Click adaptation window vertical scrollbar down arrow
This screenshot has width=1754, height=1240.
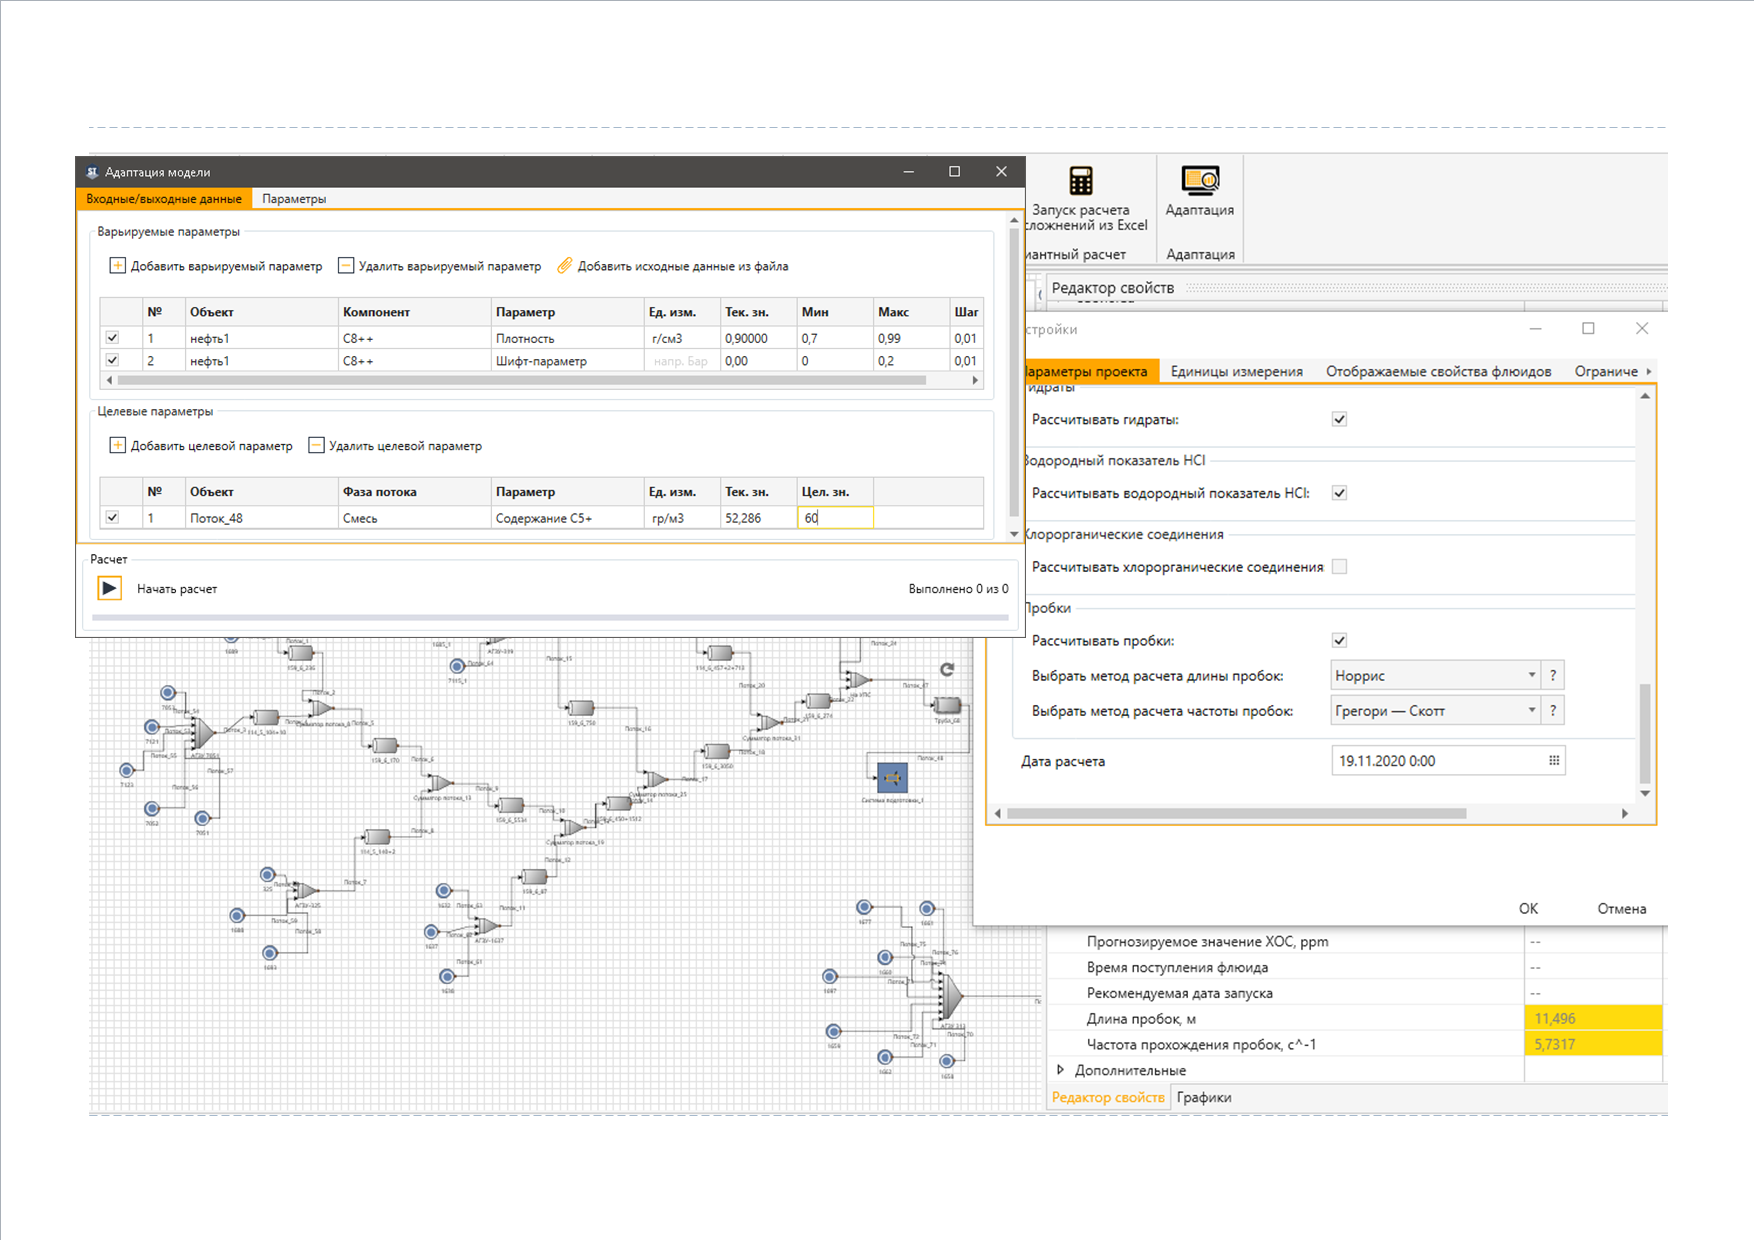coord(1014,534)
